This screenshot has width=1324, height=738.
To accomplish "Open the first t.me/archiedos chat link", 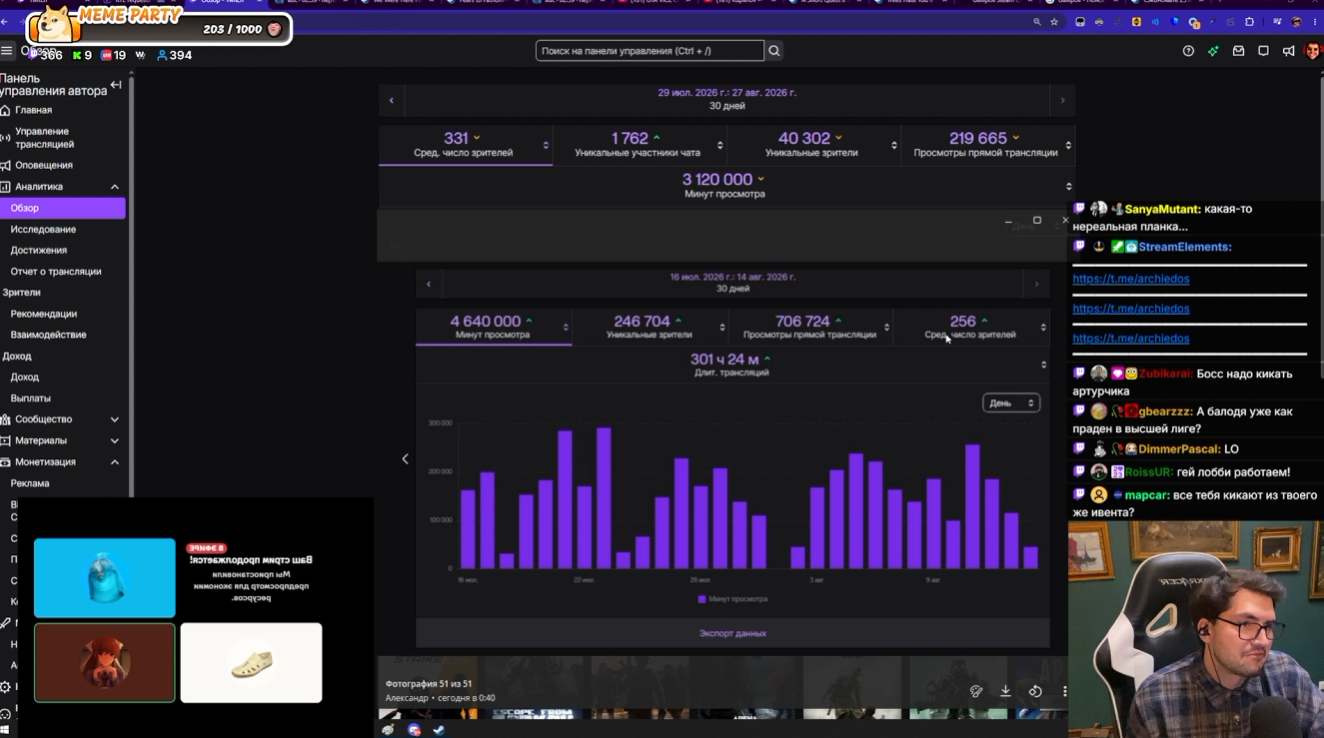I will pos(1131,279).
